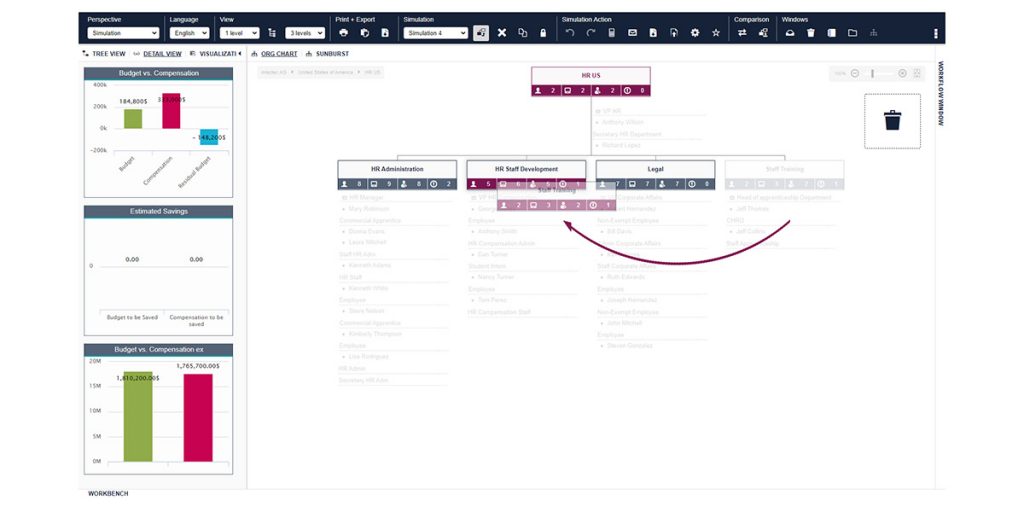Image resolution: width=1024 pixels, height=512 pixels.
Task: Click the zoom slider handle in the chart
Action: 873,74
